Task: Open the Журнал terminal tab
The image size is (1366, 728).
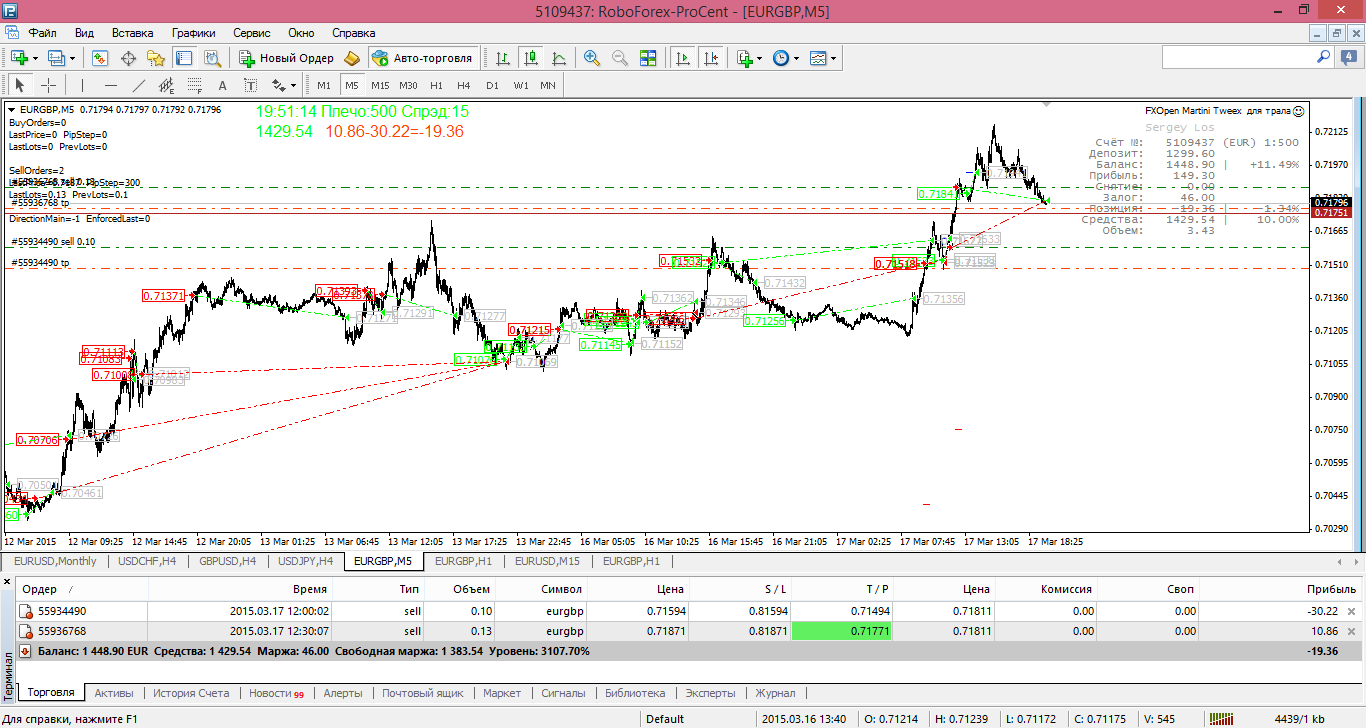Action: pos(775,692)
